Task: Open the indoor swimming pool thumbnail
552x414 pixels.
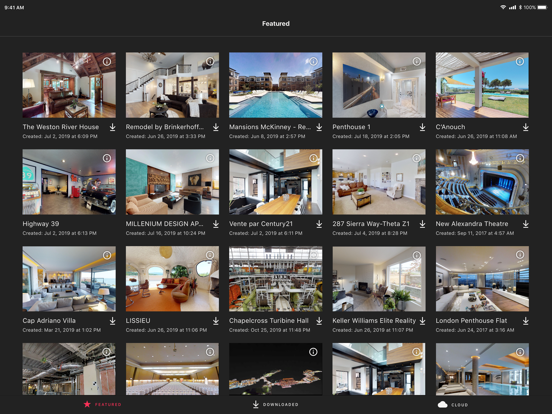Action: tap(482, 369)
